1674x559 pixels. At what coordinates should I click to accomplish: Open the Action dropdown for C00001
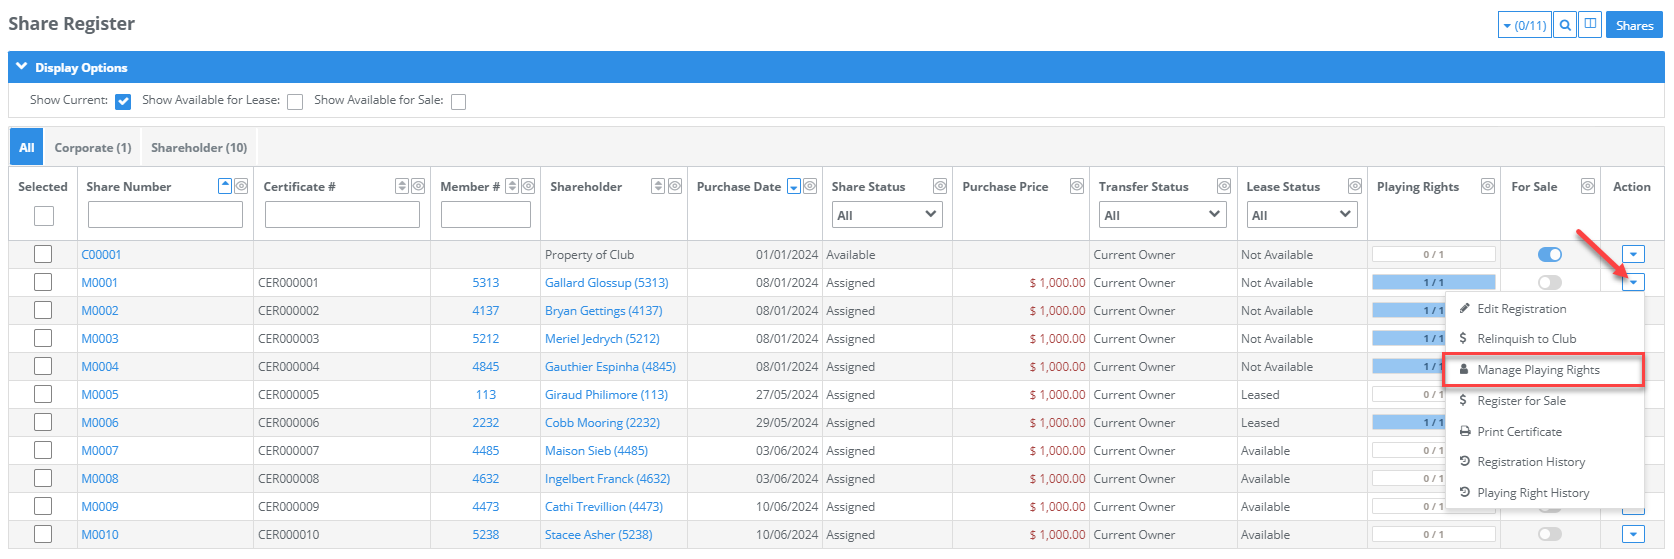click(1633, 254)
